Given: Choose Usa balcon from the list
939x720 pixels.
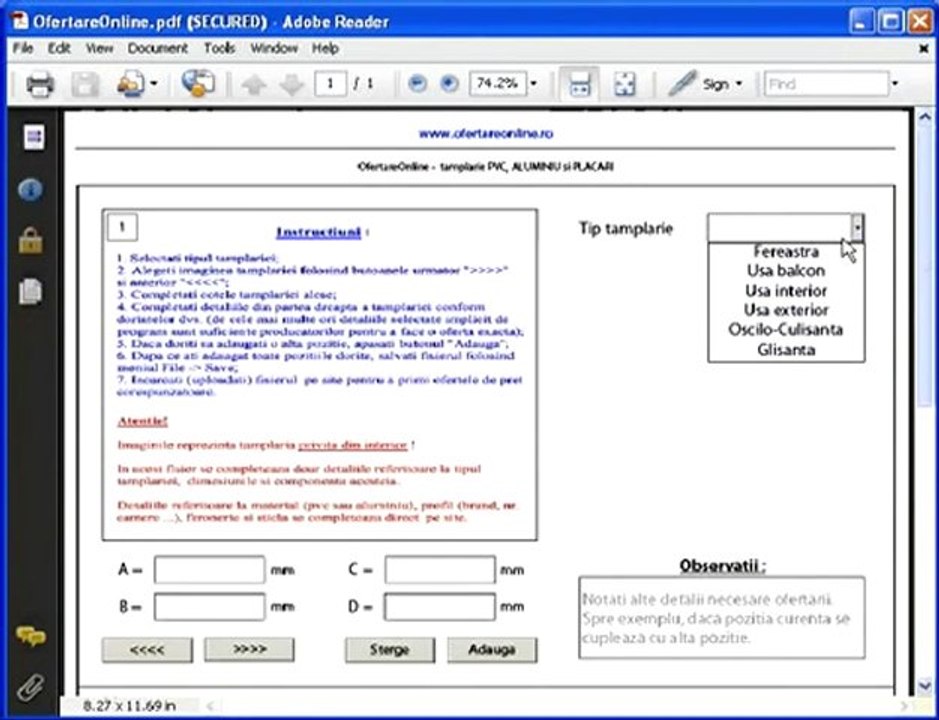Looking at the screenshot, I should [x=786, y=271].
